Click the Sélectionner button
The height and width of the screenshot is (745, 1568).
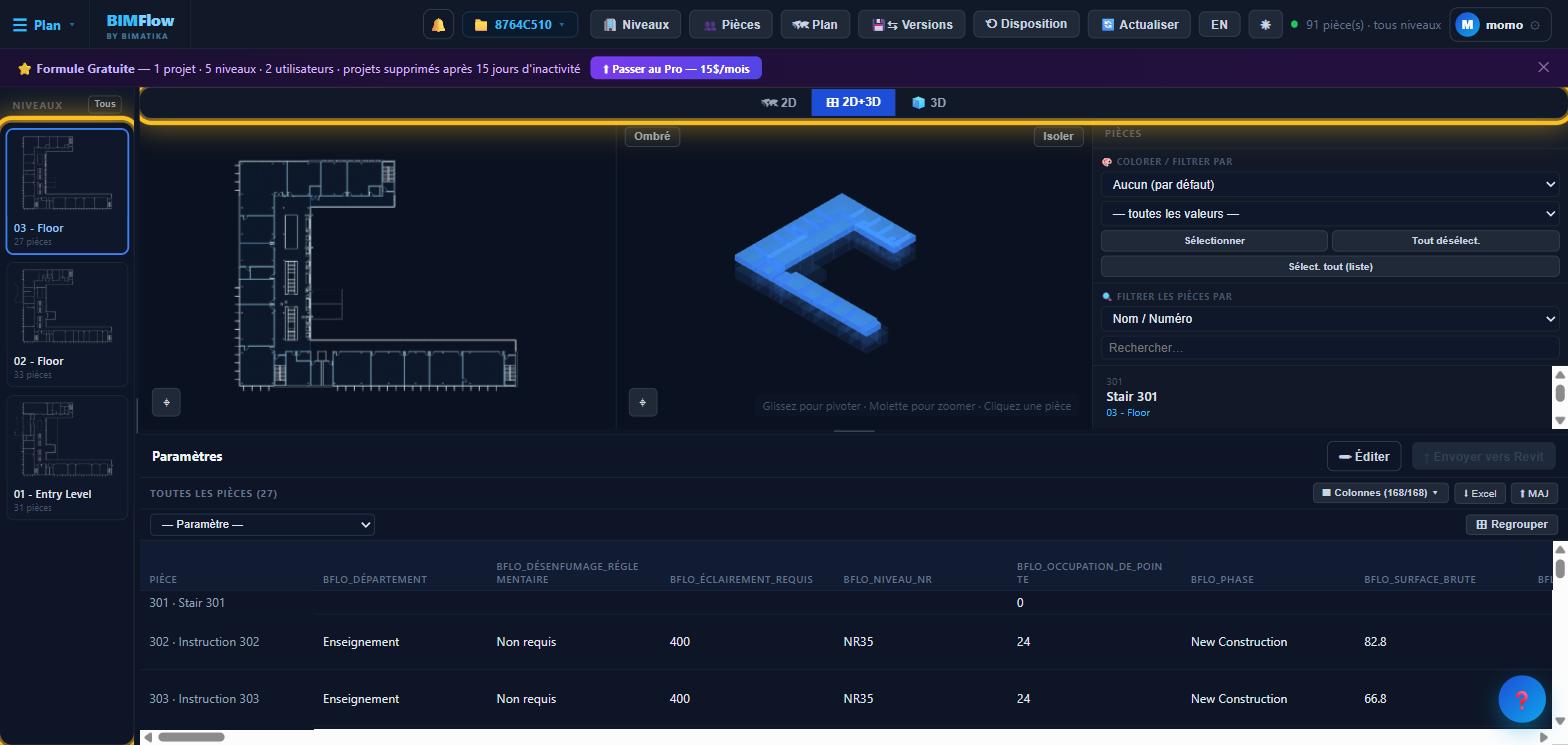[1214, 240]
